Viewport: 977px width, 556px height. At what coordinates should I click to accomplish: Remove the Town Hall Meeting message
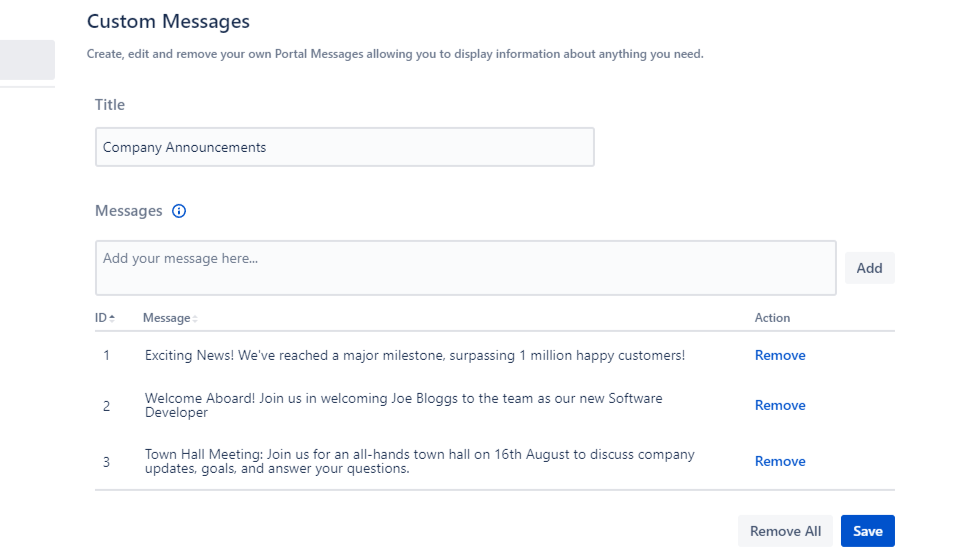[x=779, y=461]
